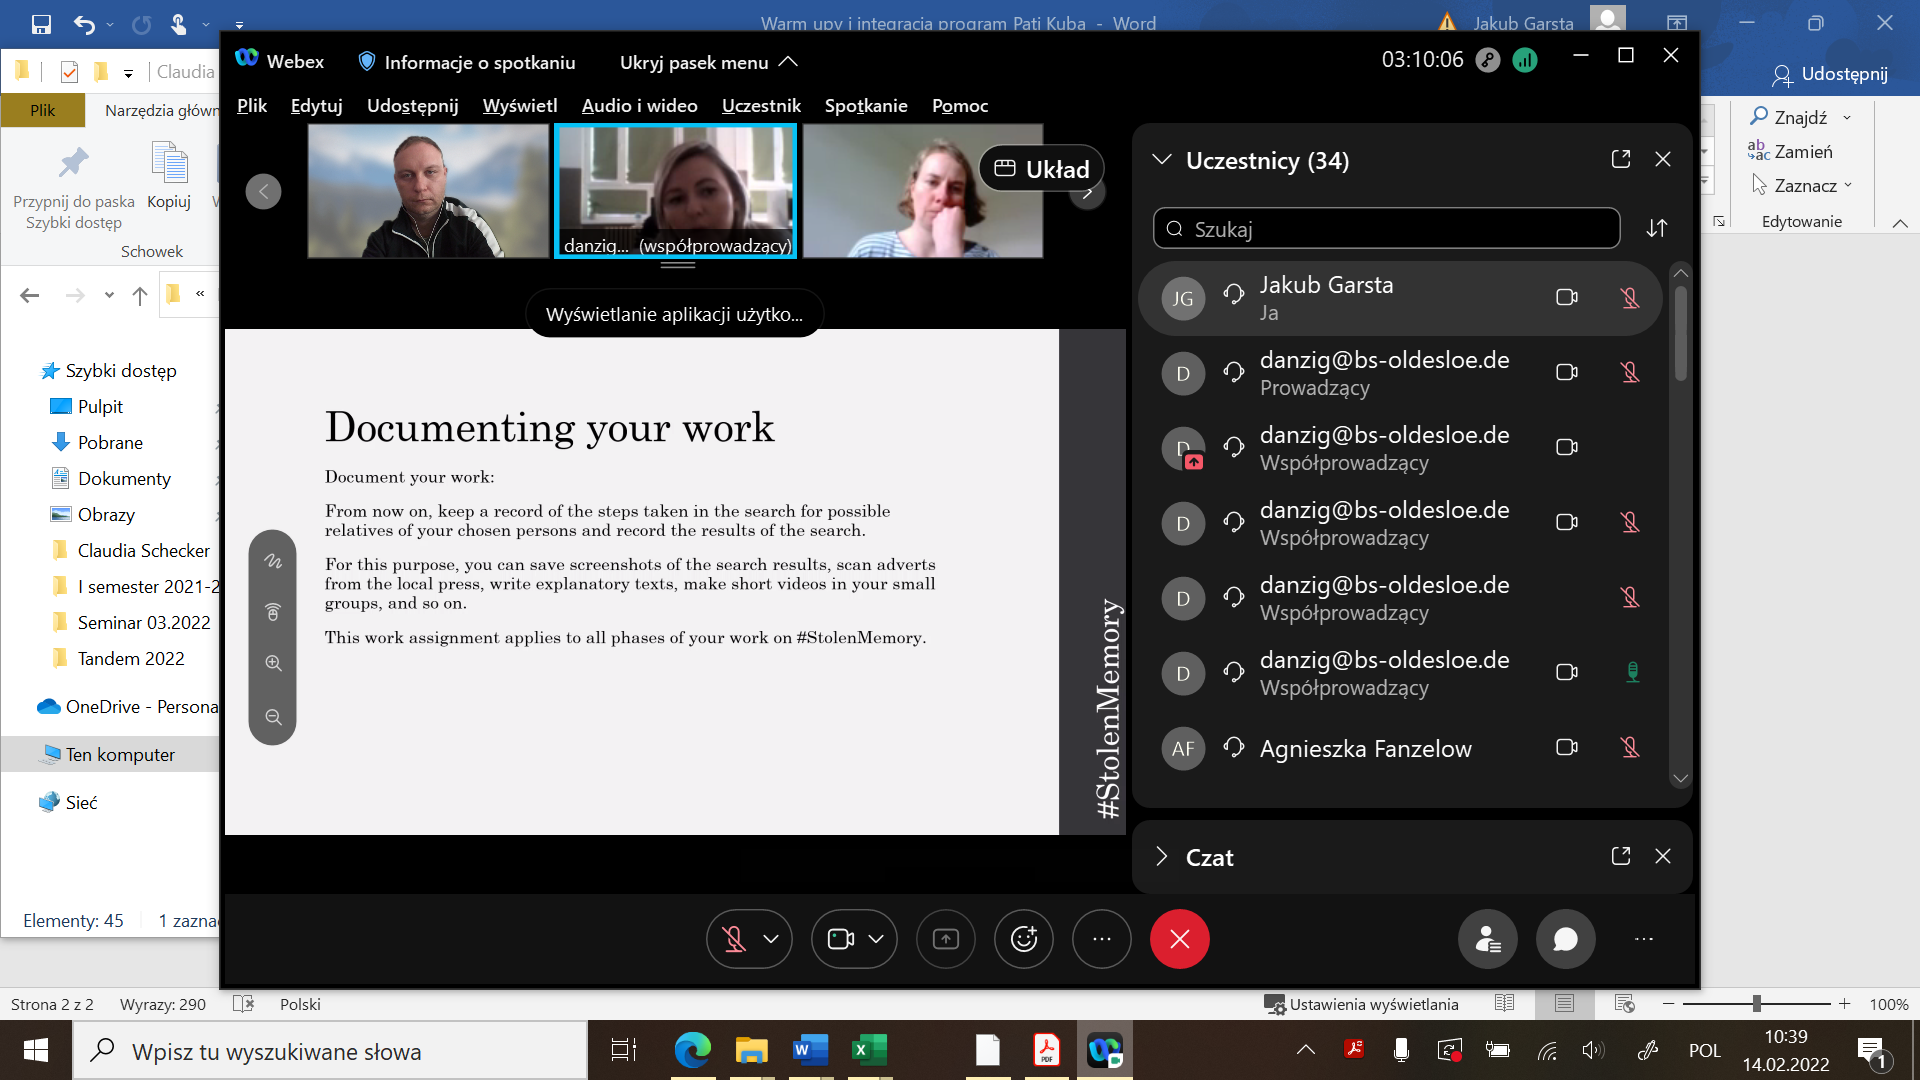
Task: Click Jakub Garsta's camera icon
Action: (1567, 297)
